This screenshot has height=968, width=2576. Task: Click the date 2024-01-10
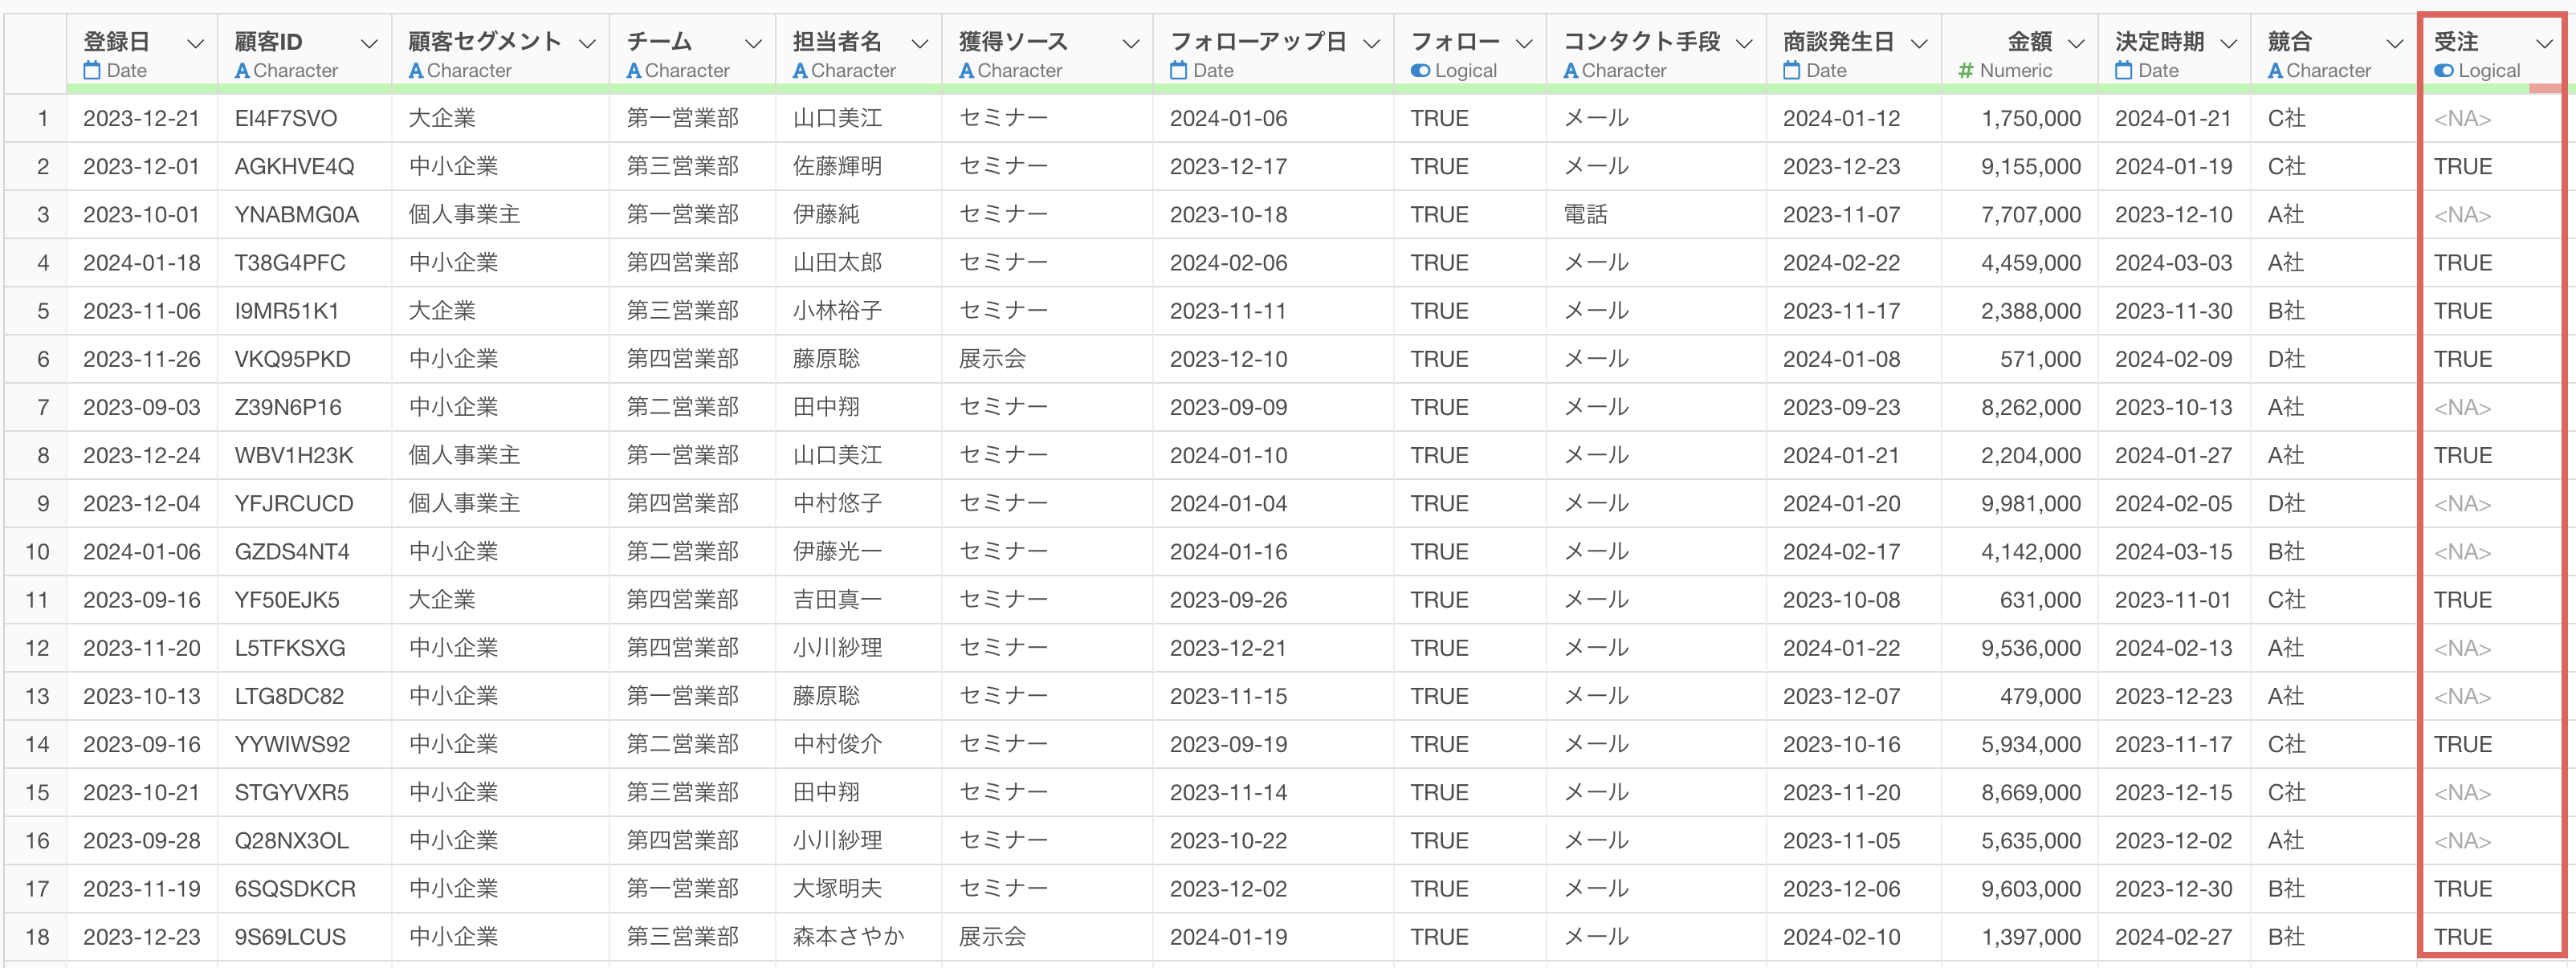pyautogui.click(x=1228, y=456)
